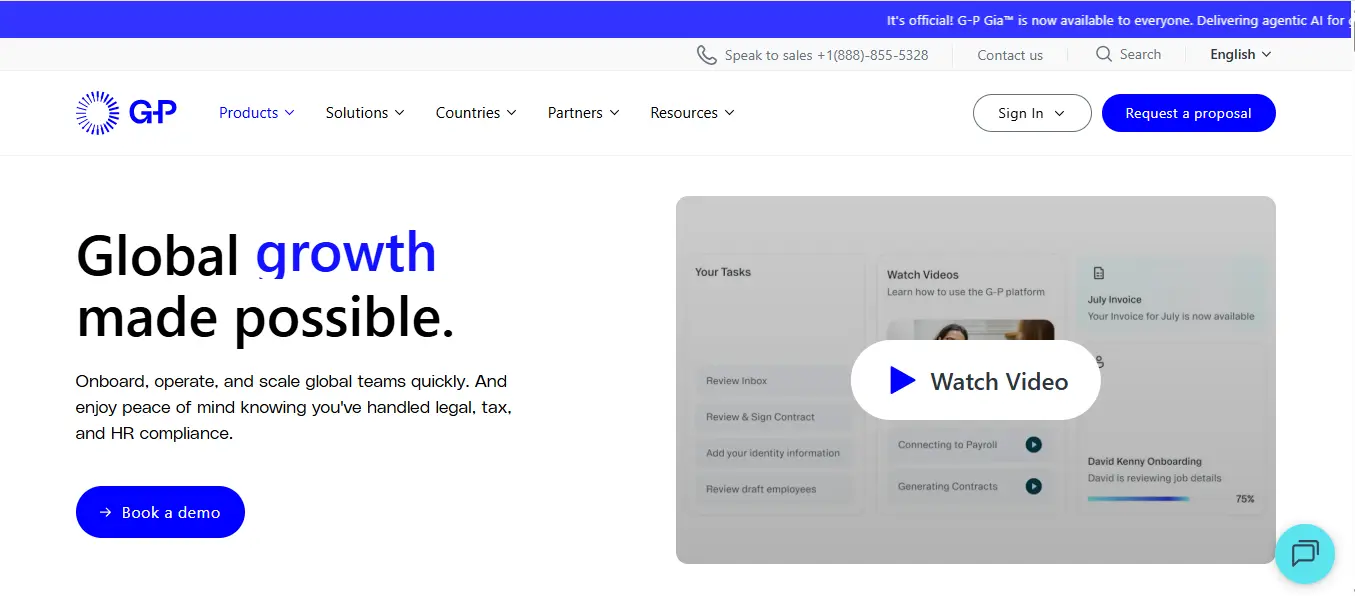Viewport: 1355px width, 596px height.
Task: Click the arrow icon in Book a demo
Action: click(x=106, y=512)
